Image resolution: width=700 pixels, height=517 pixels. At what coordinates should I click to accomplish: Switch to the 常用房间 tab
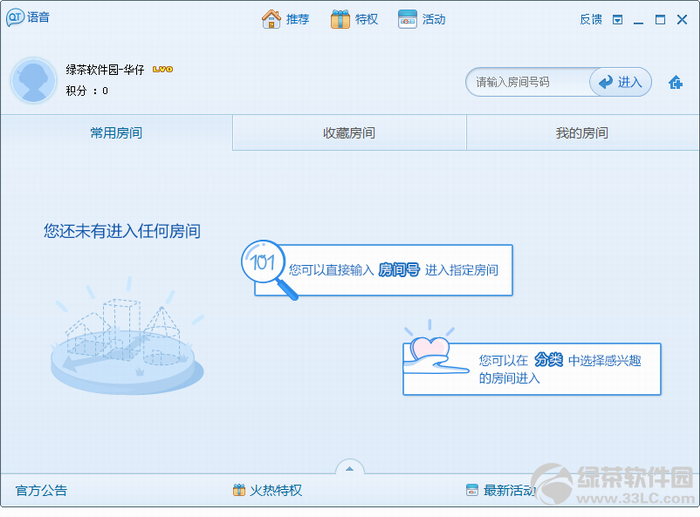pos(116,133)
